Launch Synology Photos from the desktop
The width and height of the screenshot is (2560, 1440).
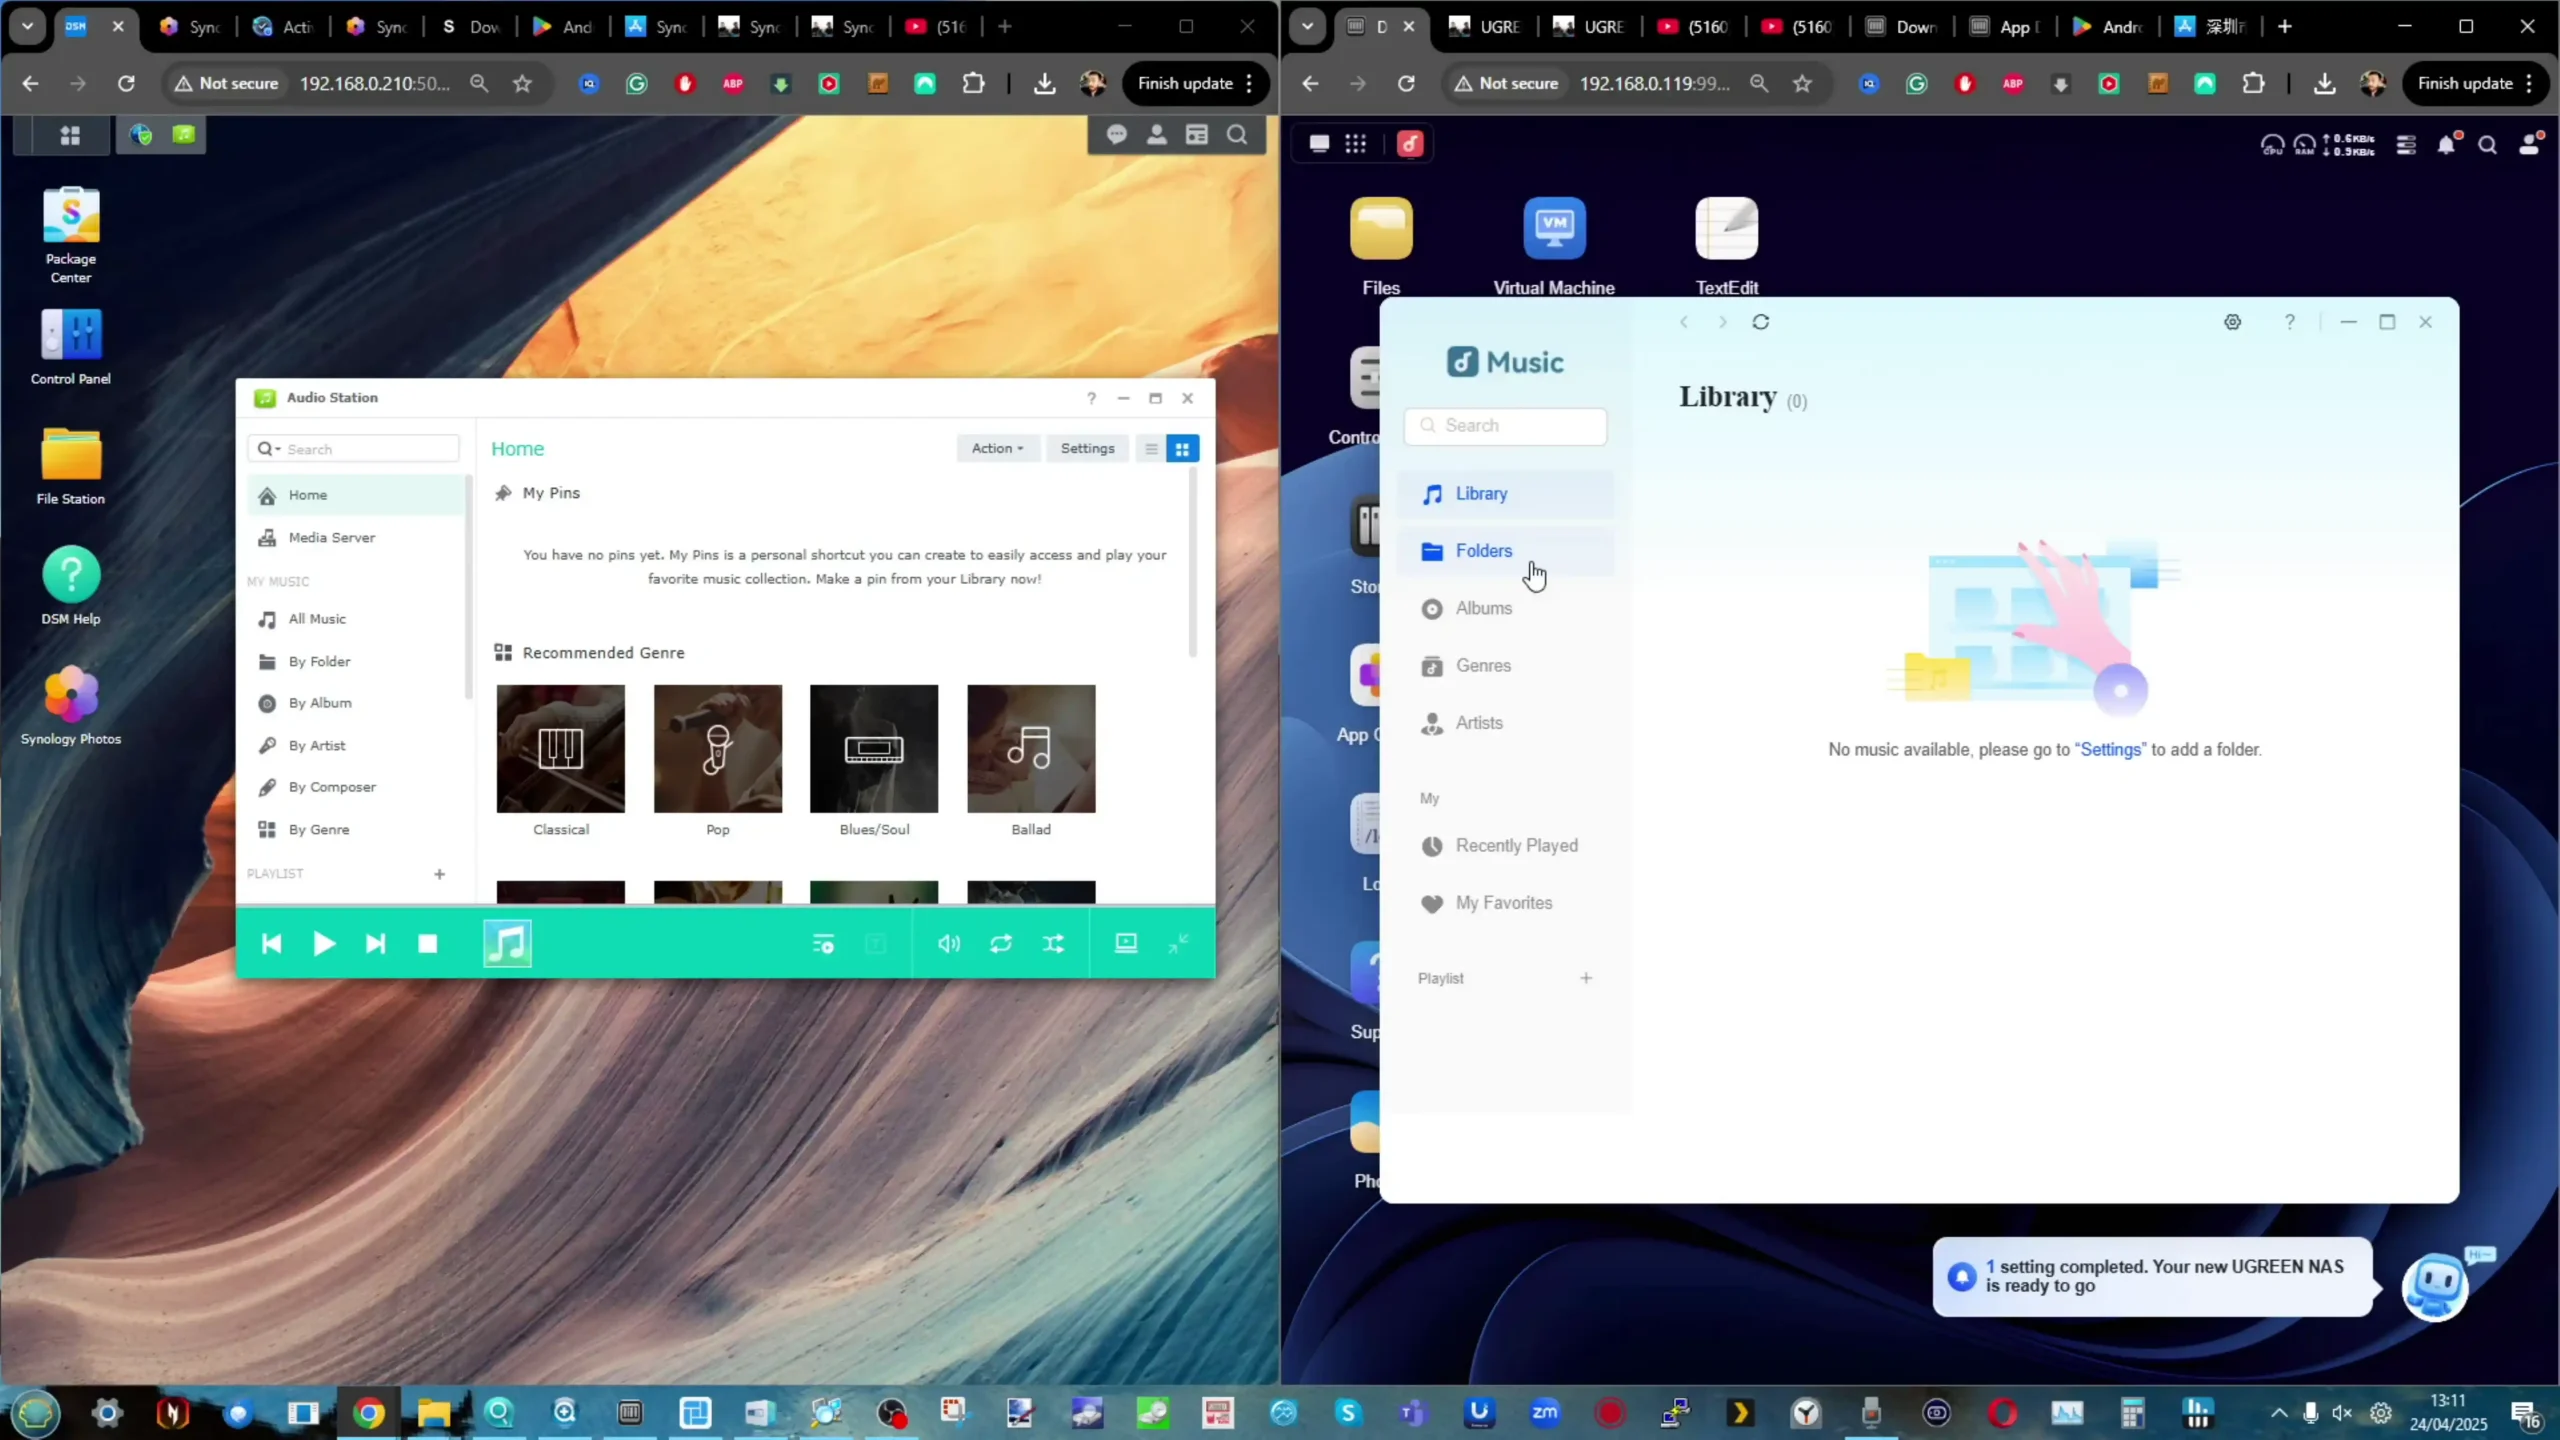(x=71, y=706)
